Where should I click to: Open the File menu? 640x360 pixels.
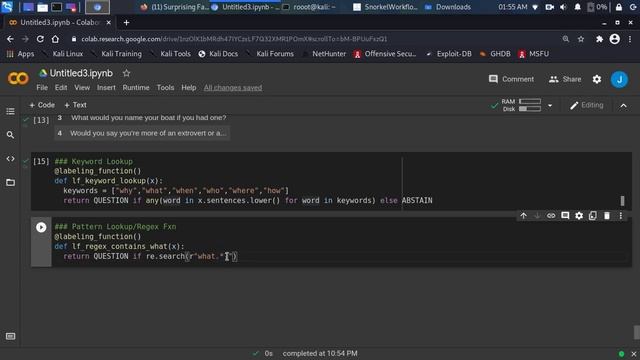(x=42, y=88)
